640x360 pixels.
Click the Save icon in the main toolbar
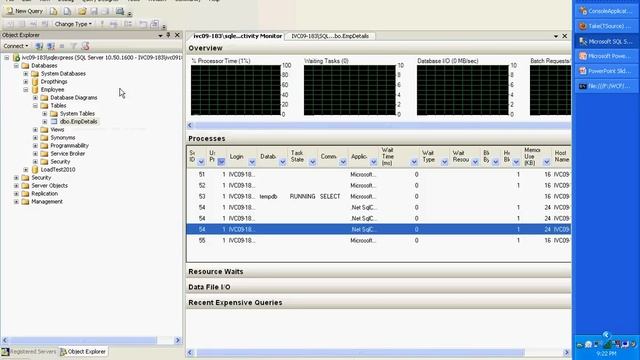click(94, 11)
